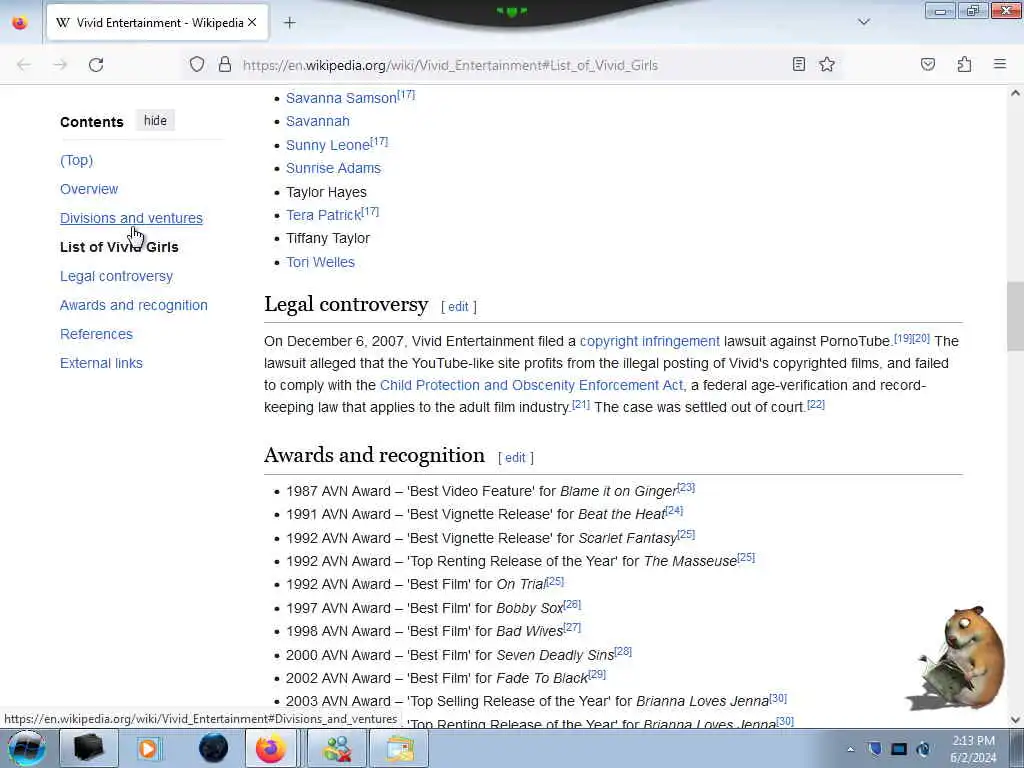1024x768 pixels.
Task: Open the Savannah article link
Action: click(317, 121)
